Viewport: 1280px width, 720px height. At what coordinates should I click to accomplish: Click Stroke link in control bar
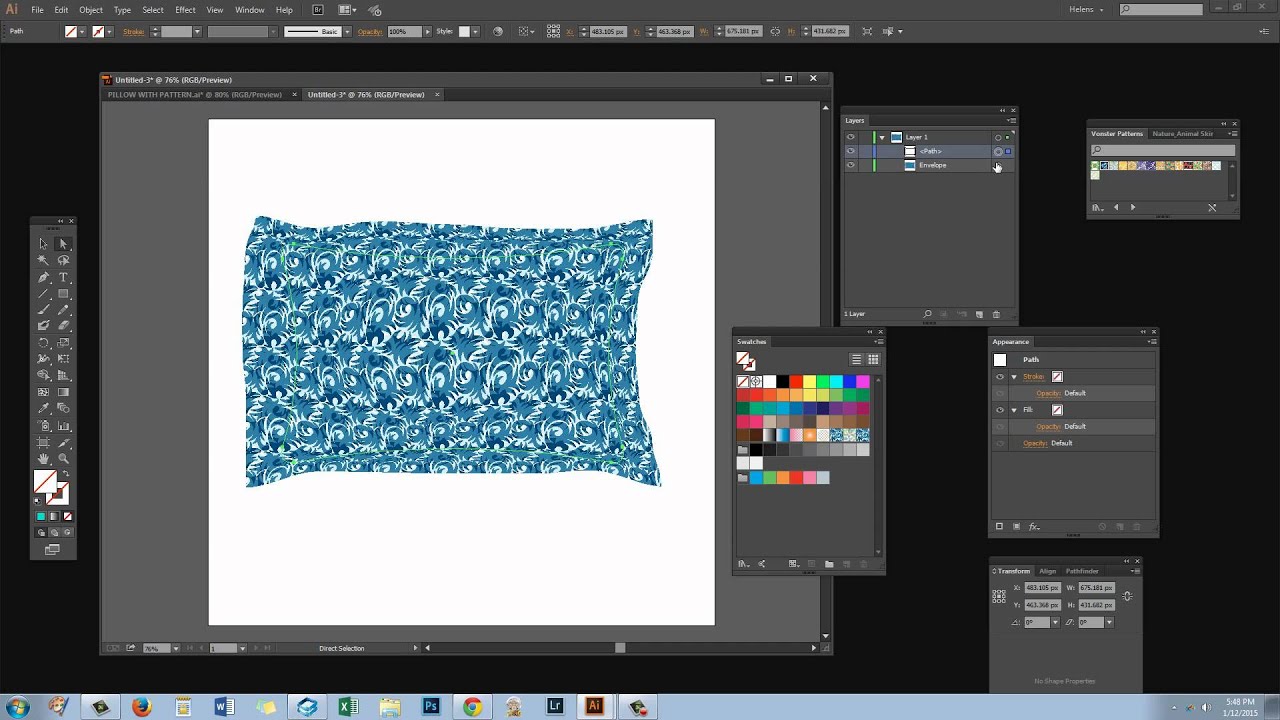(x=133, y=32)
